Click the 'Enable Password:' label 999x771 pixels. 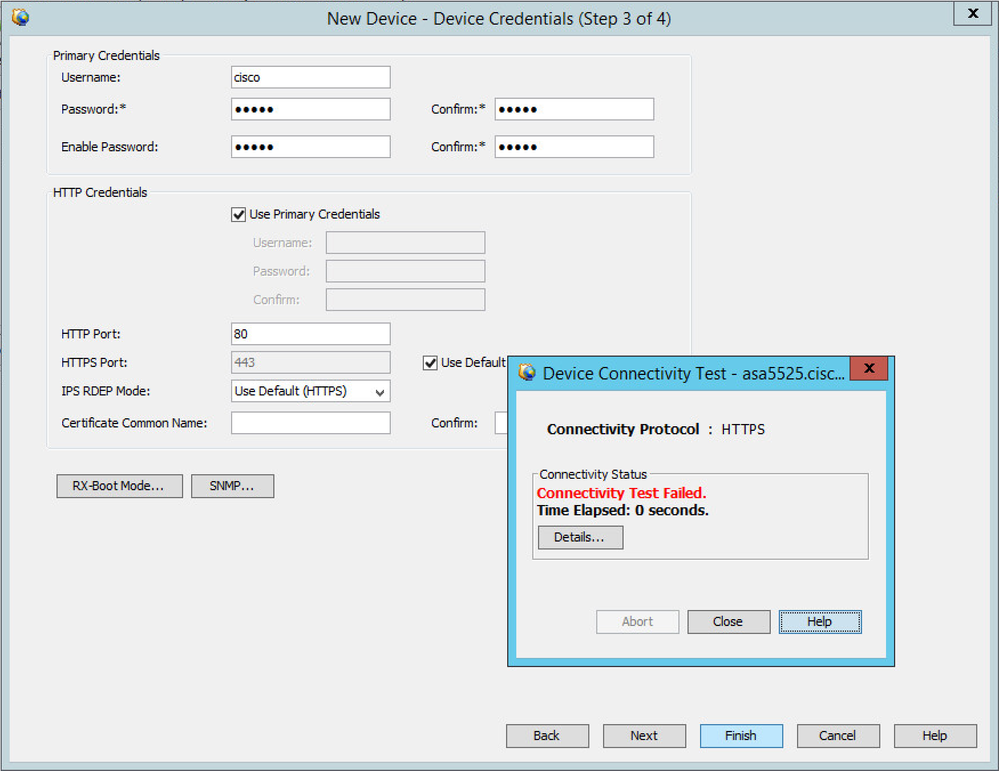click(x=110, y=147)
